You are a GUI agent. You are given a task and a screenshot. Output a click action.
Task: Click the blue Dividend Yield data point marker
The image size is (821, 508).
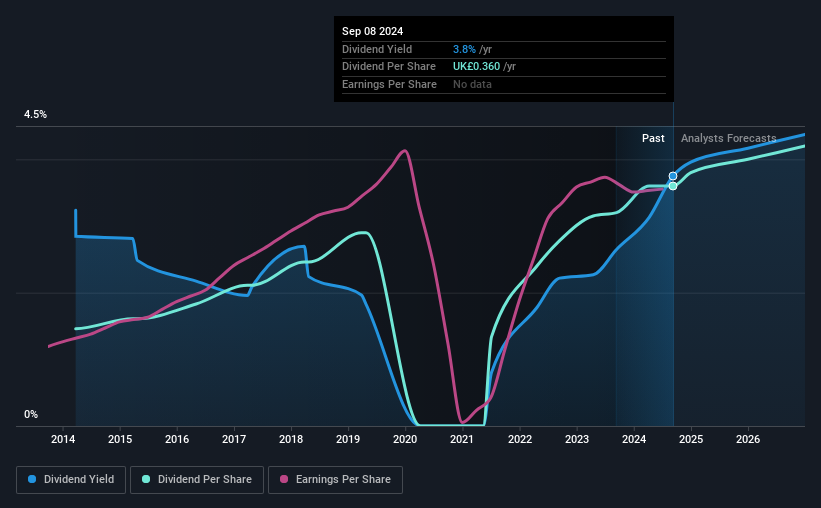pos(673,176)
